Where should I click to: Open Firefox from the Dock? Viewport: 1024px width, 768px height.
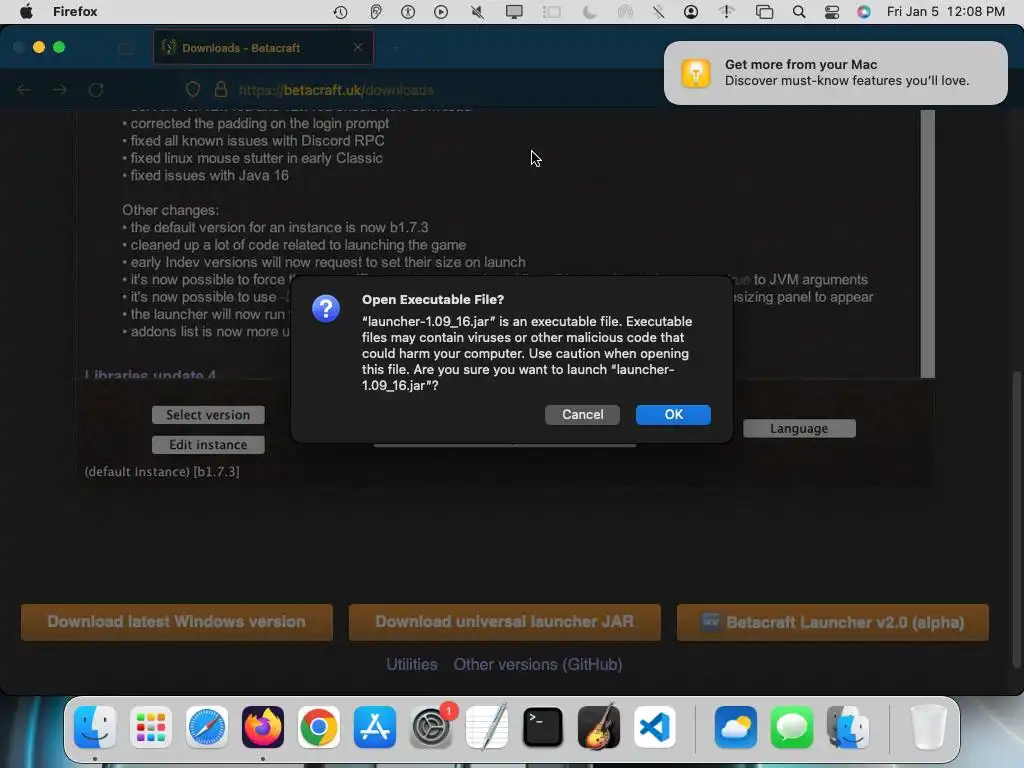point(263,727)
